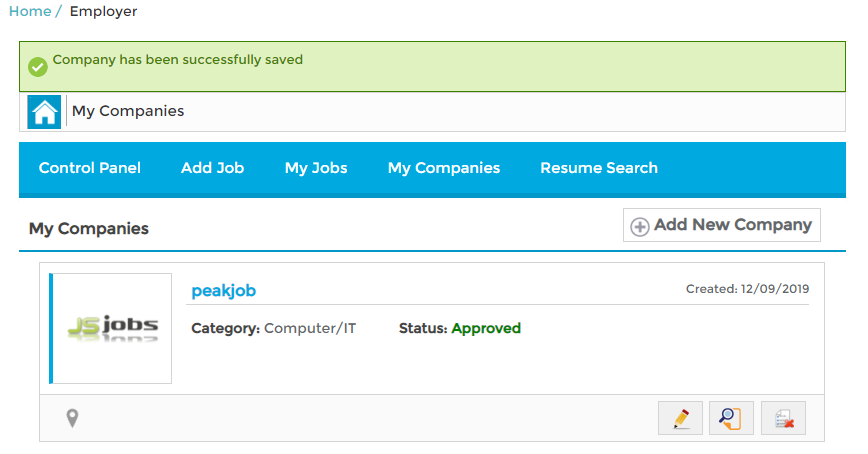Viewport: 868px width, 454px height.
Task: Click the Approved status label
Action: coord(486,328)
